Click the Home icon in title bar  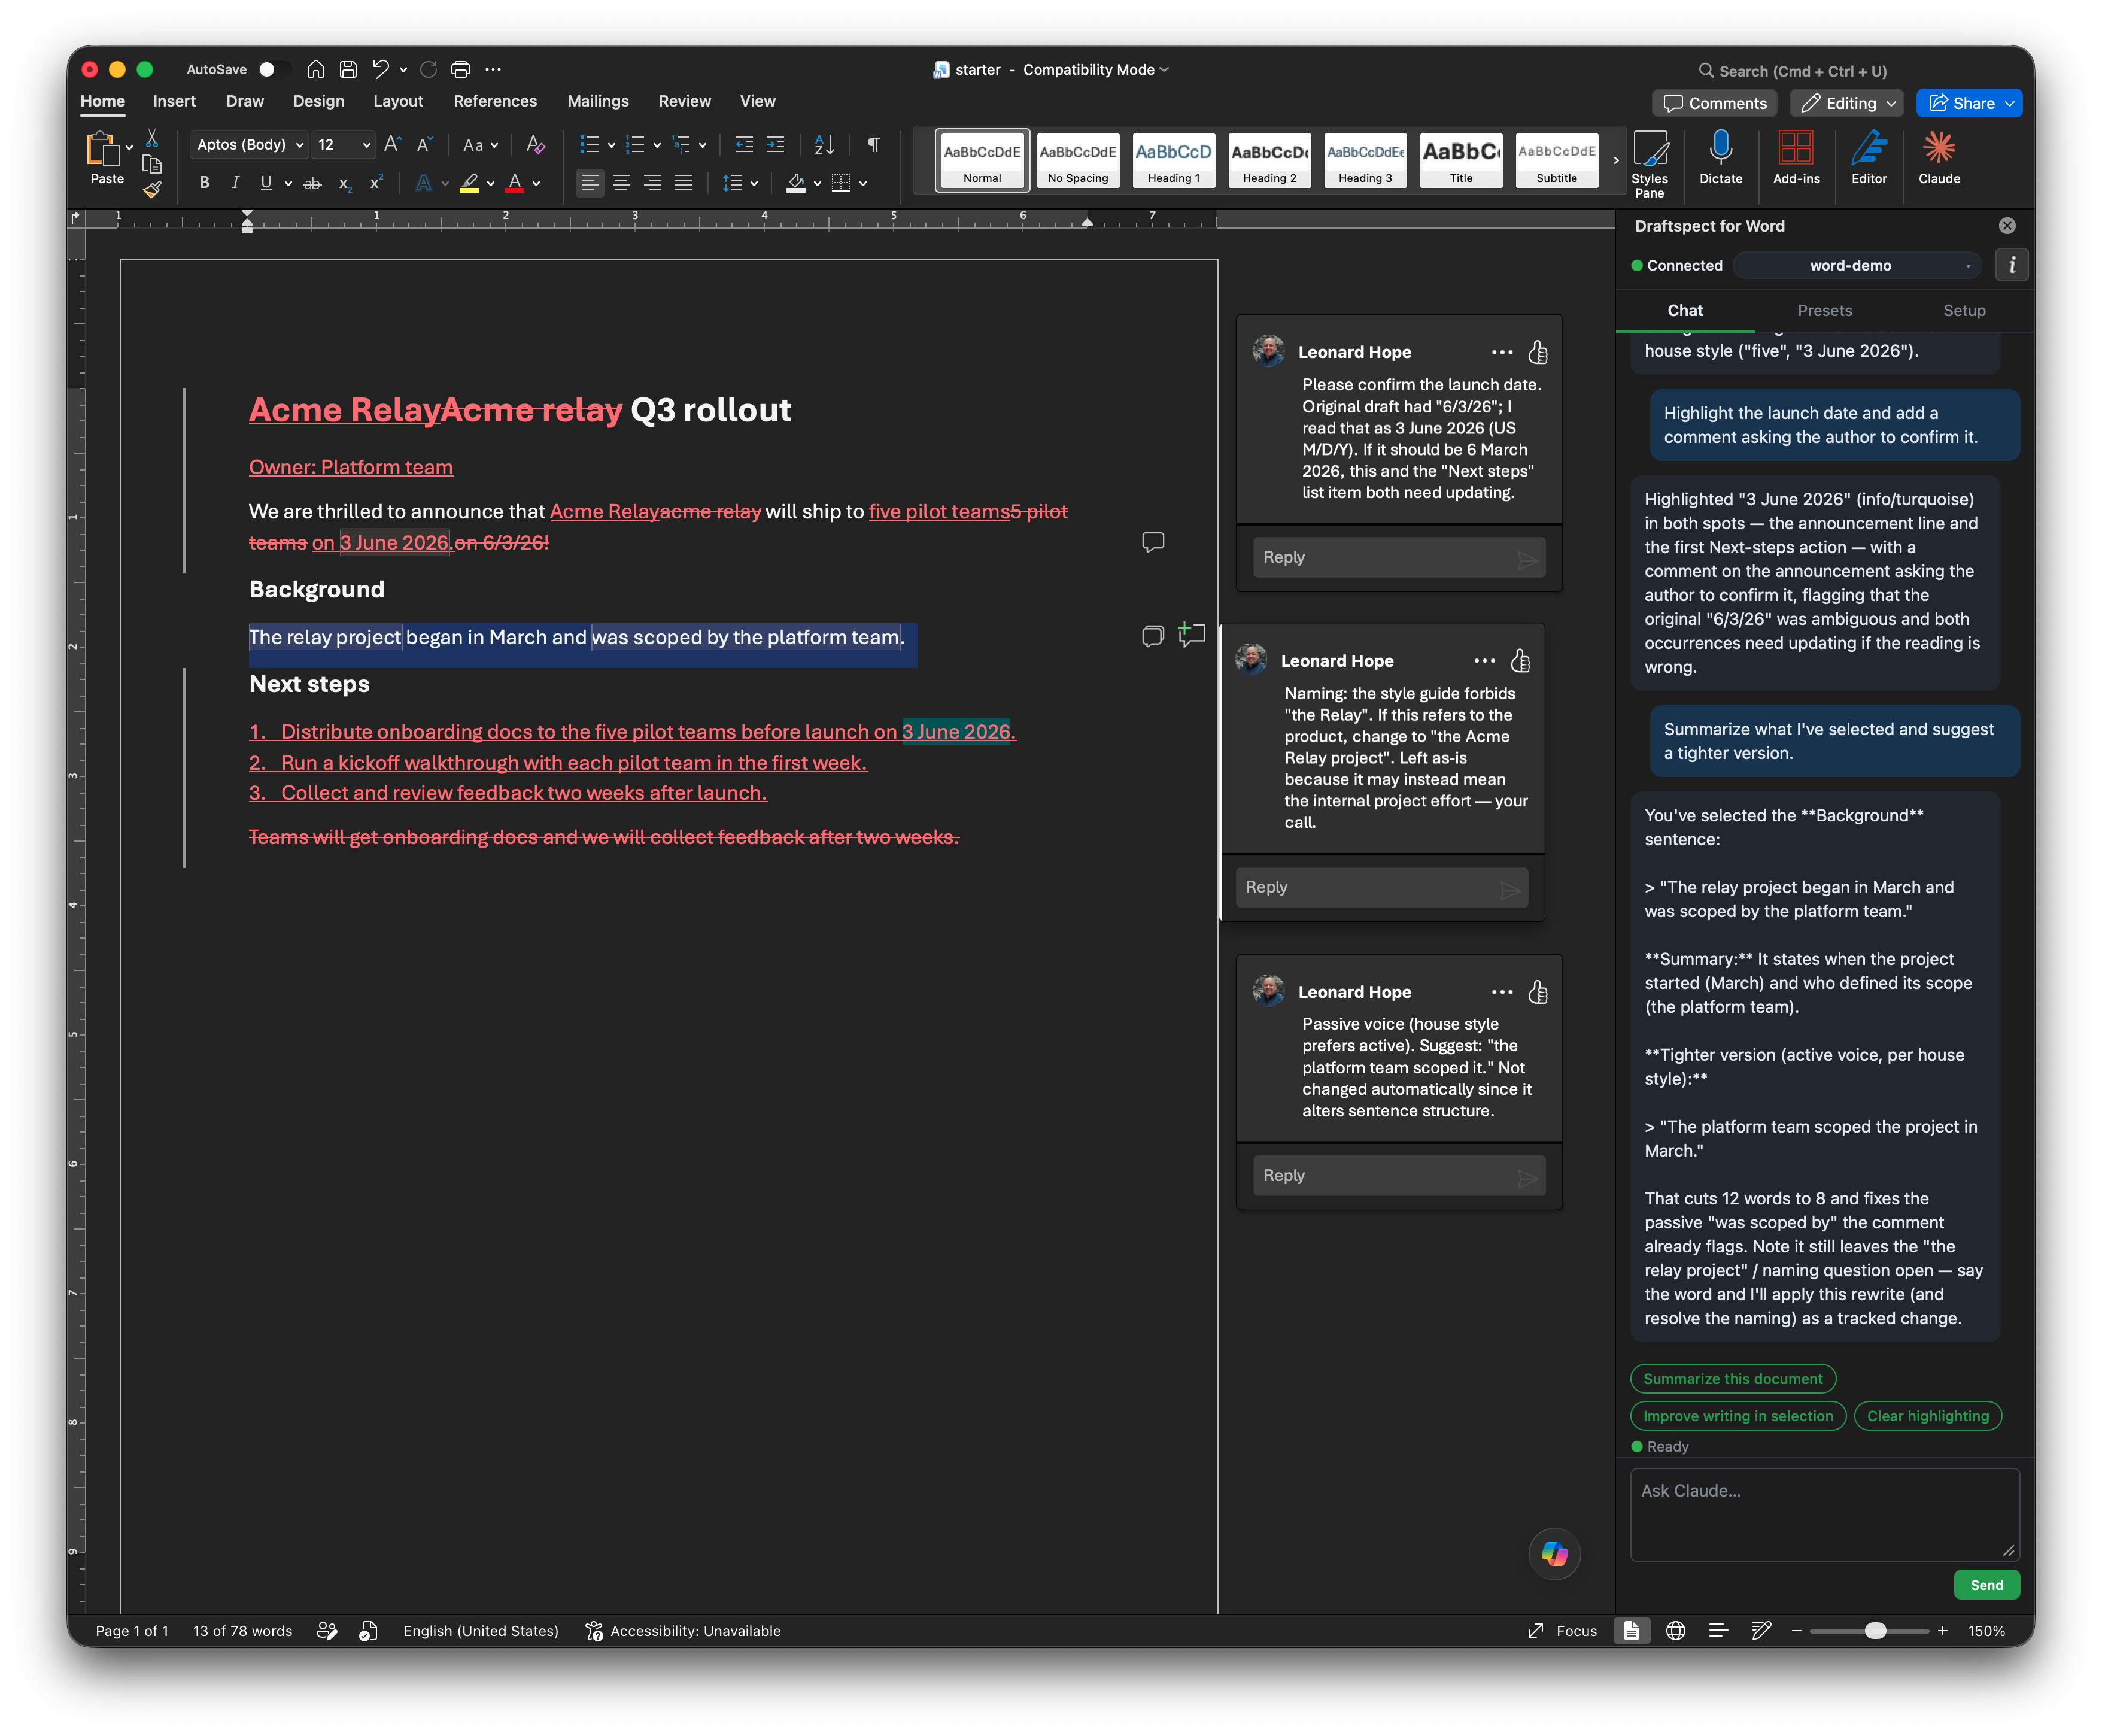tap(316, 69)
